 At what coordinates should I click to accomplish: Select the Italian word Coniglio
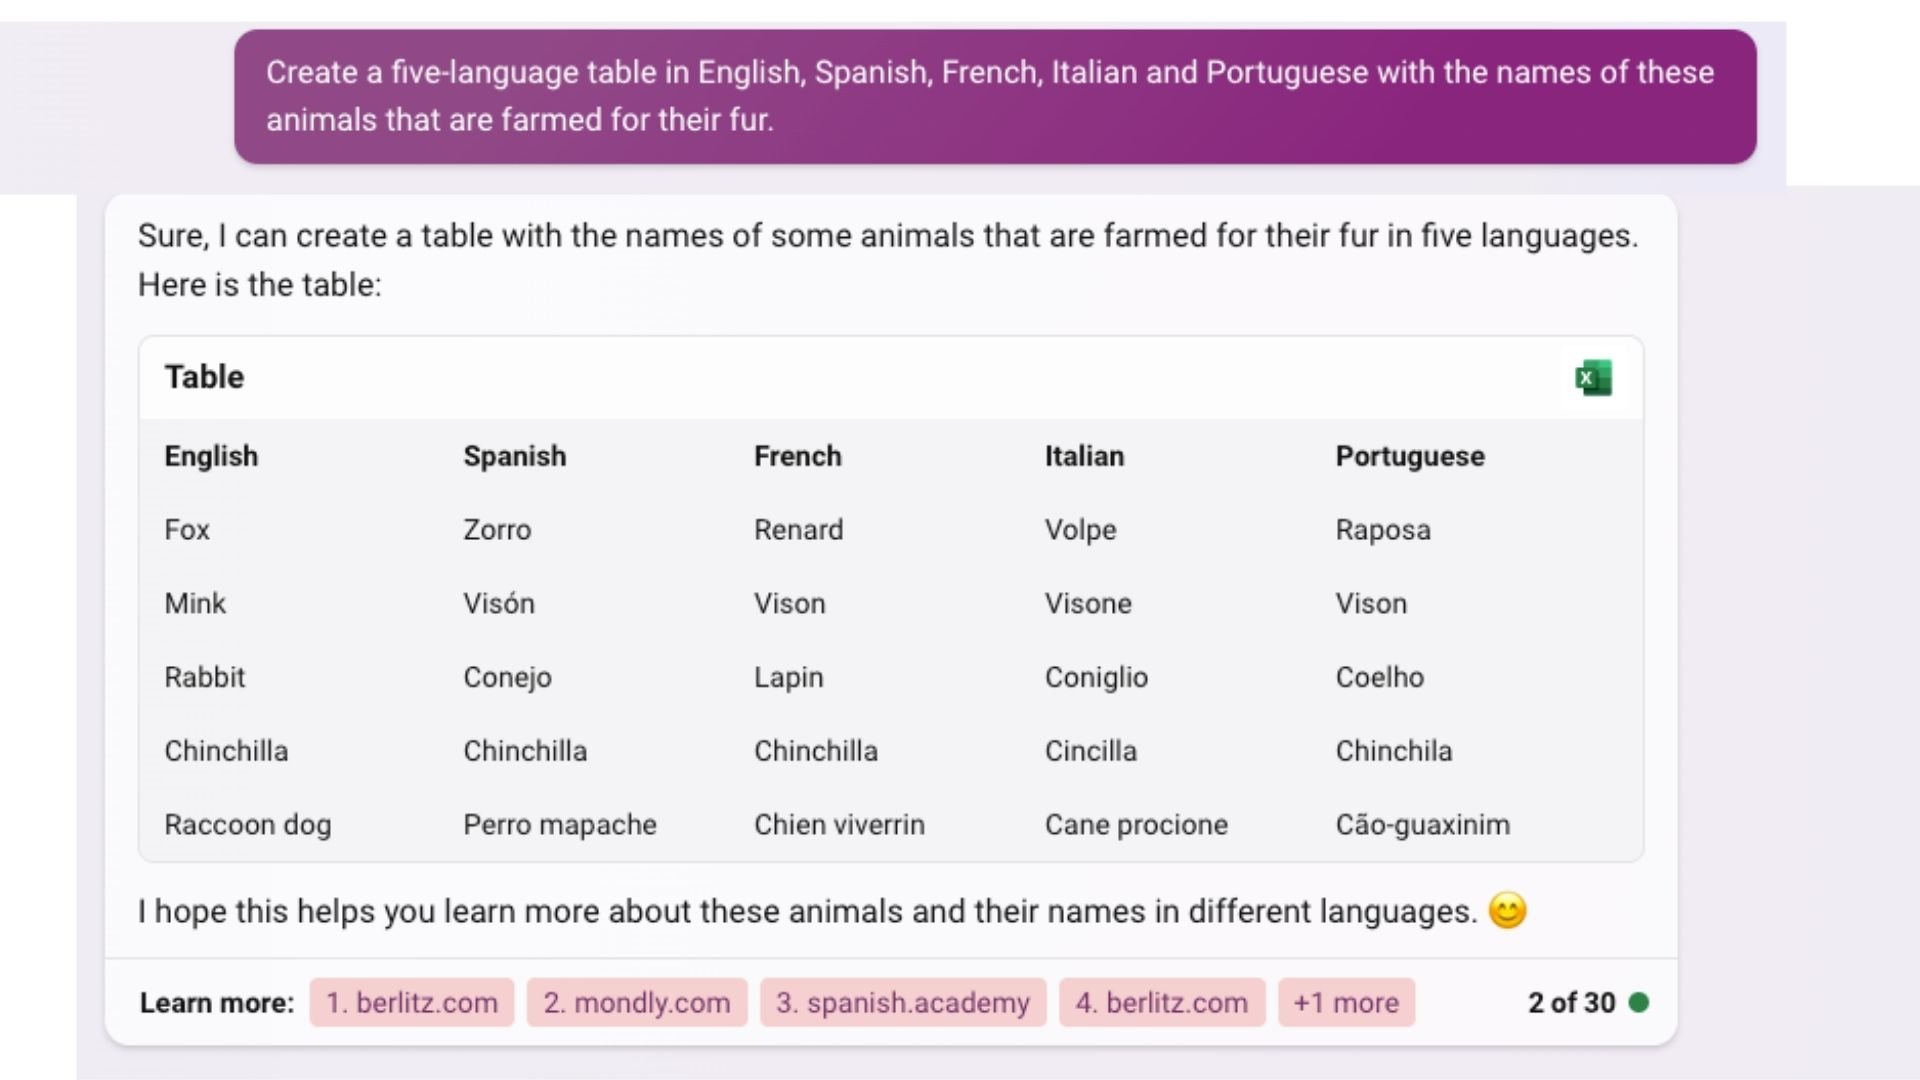tap(1096, 677)
